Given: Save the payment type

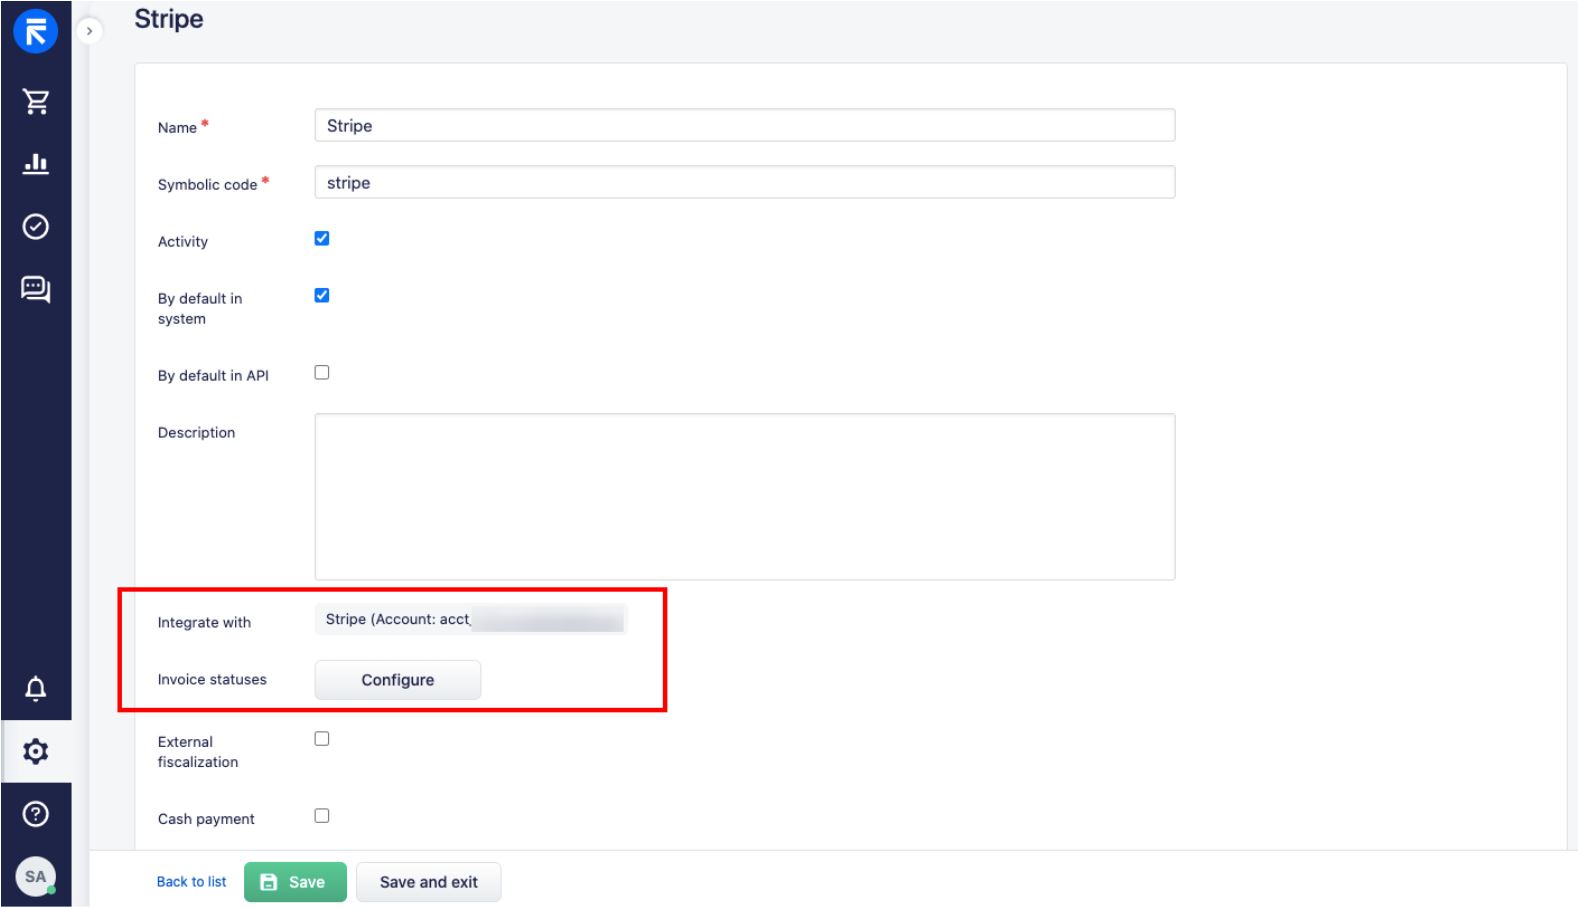Looking at the screenshot, I should 295,882.
